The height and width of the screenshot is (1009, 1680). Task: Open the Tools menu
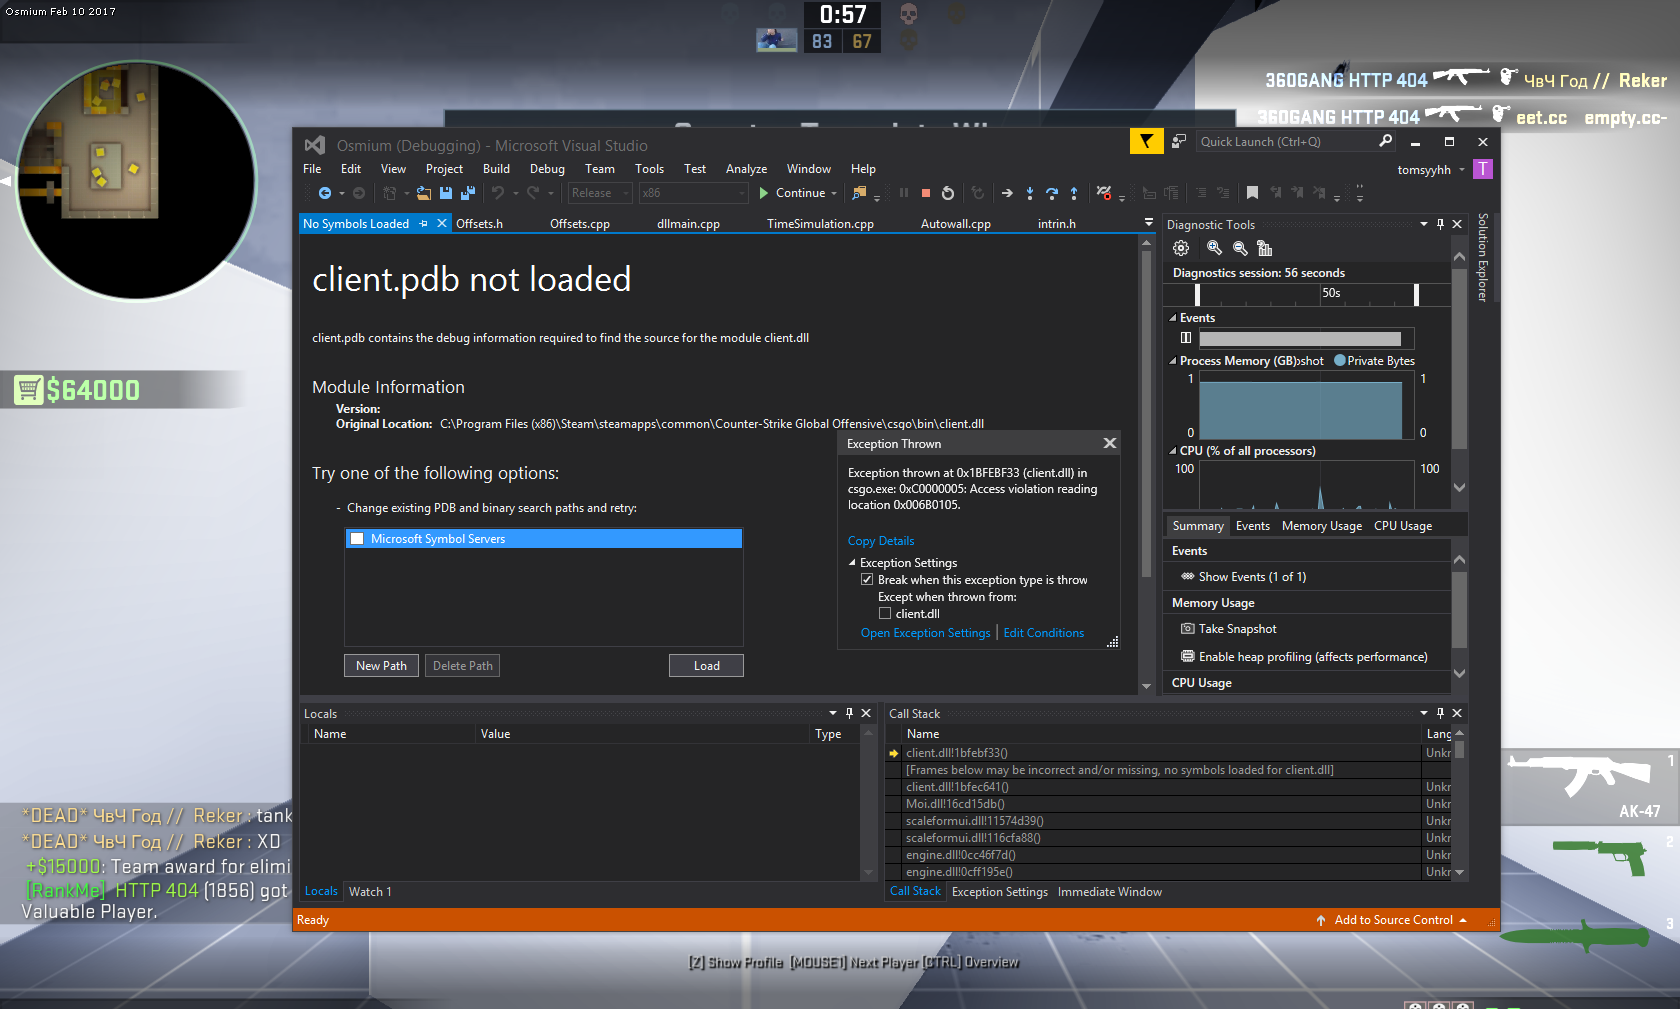pyautogui.click(x=649, y=169)
